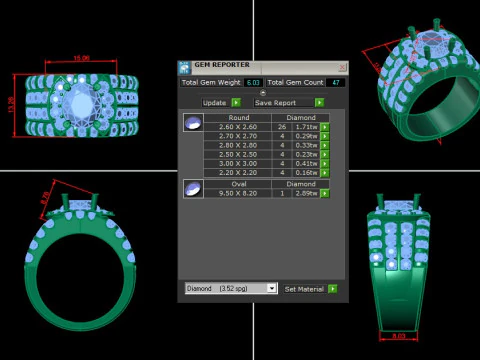The width and height of the screenshot is (480, 360).
Task: Click the 0.41tw weight cell
Action: click(306, 164)
